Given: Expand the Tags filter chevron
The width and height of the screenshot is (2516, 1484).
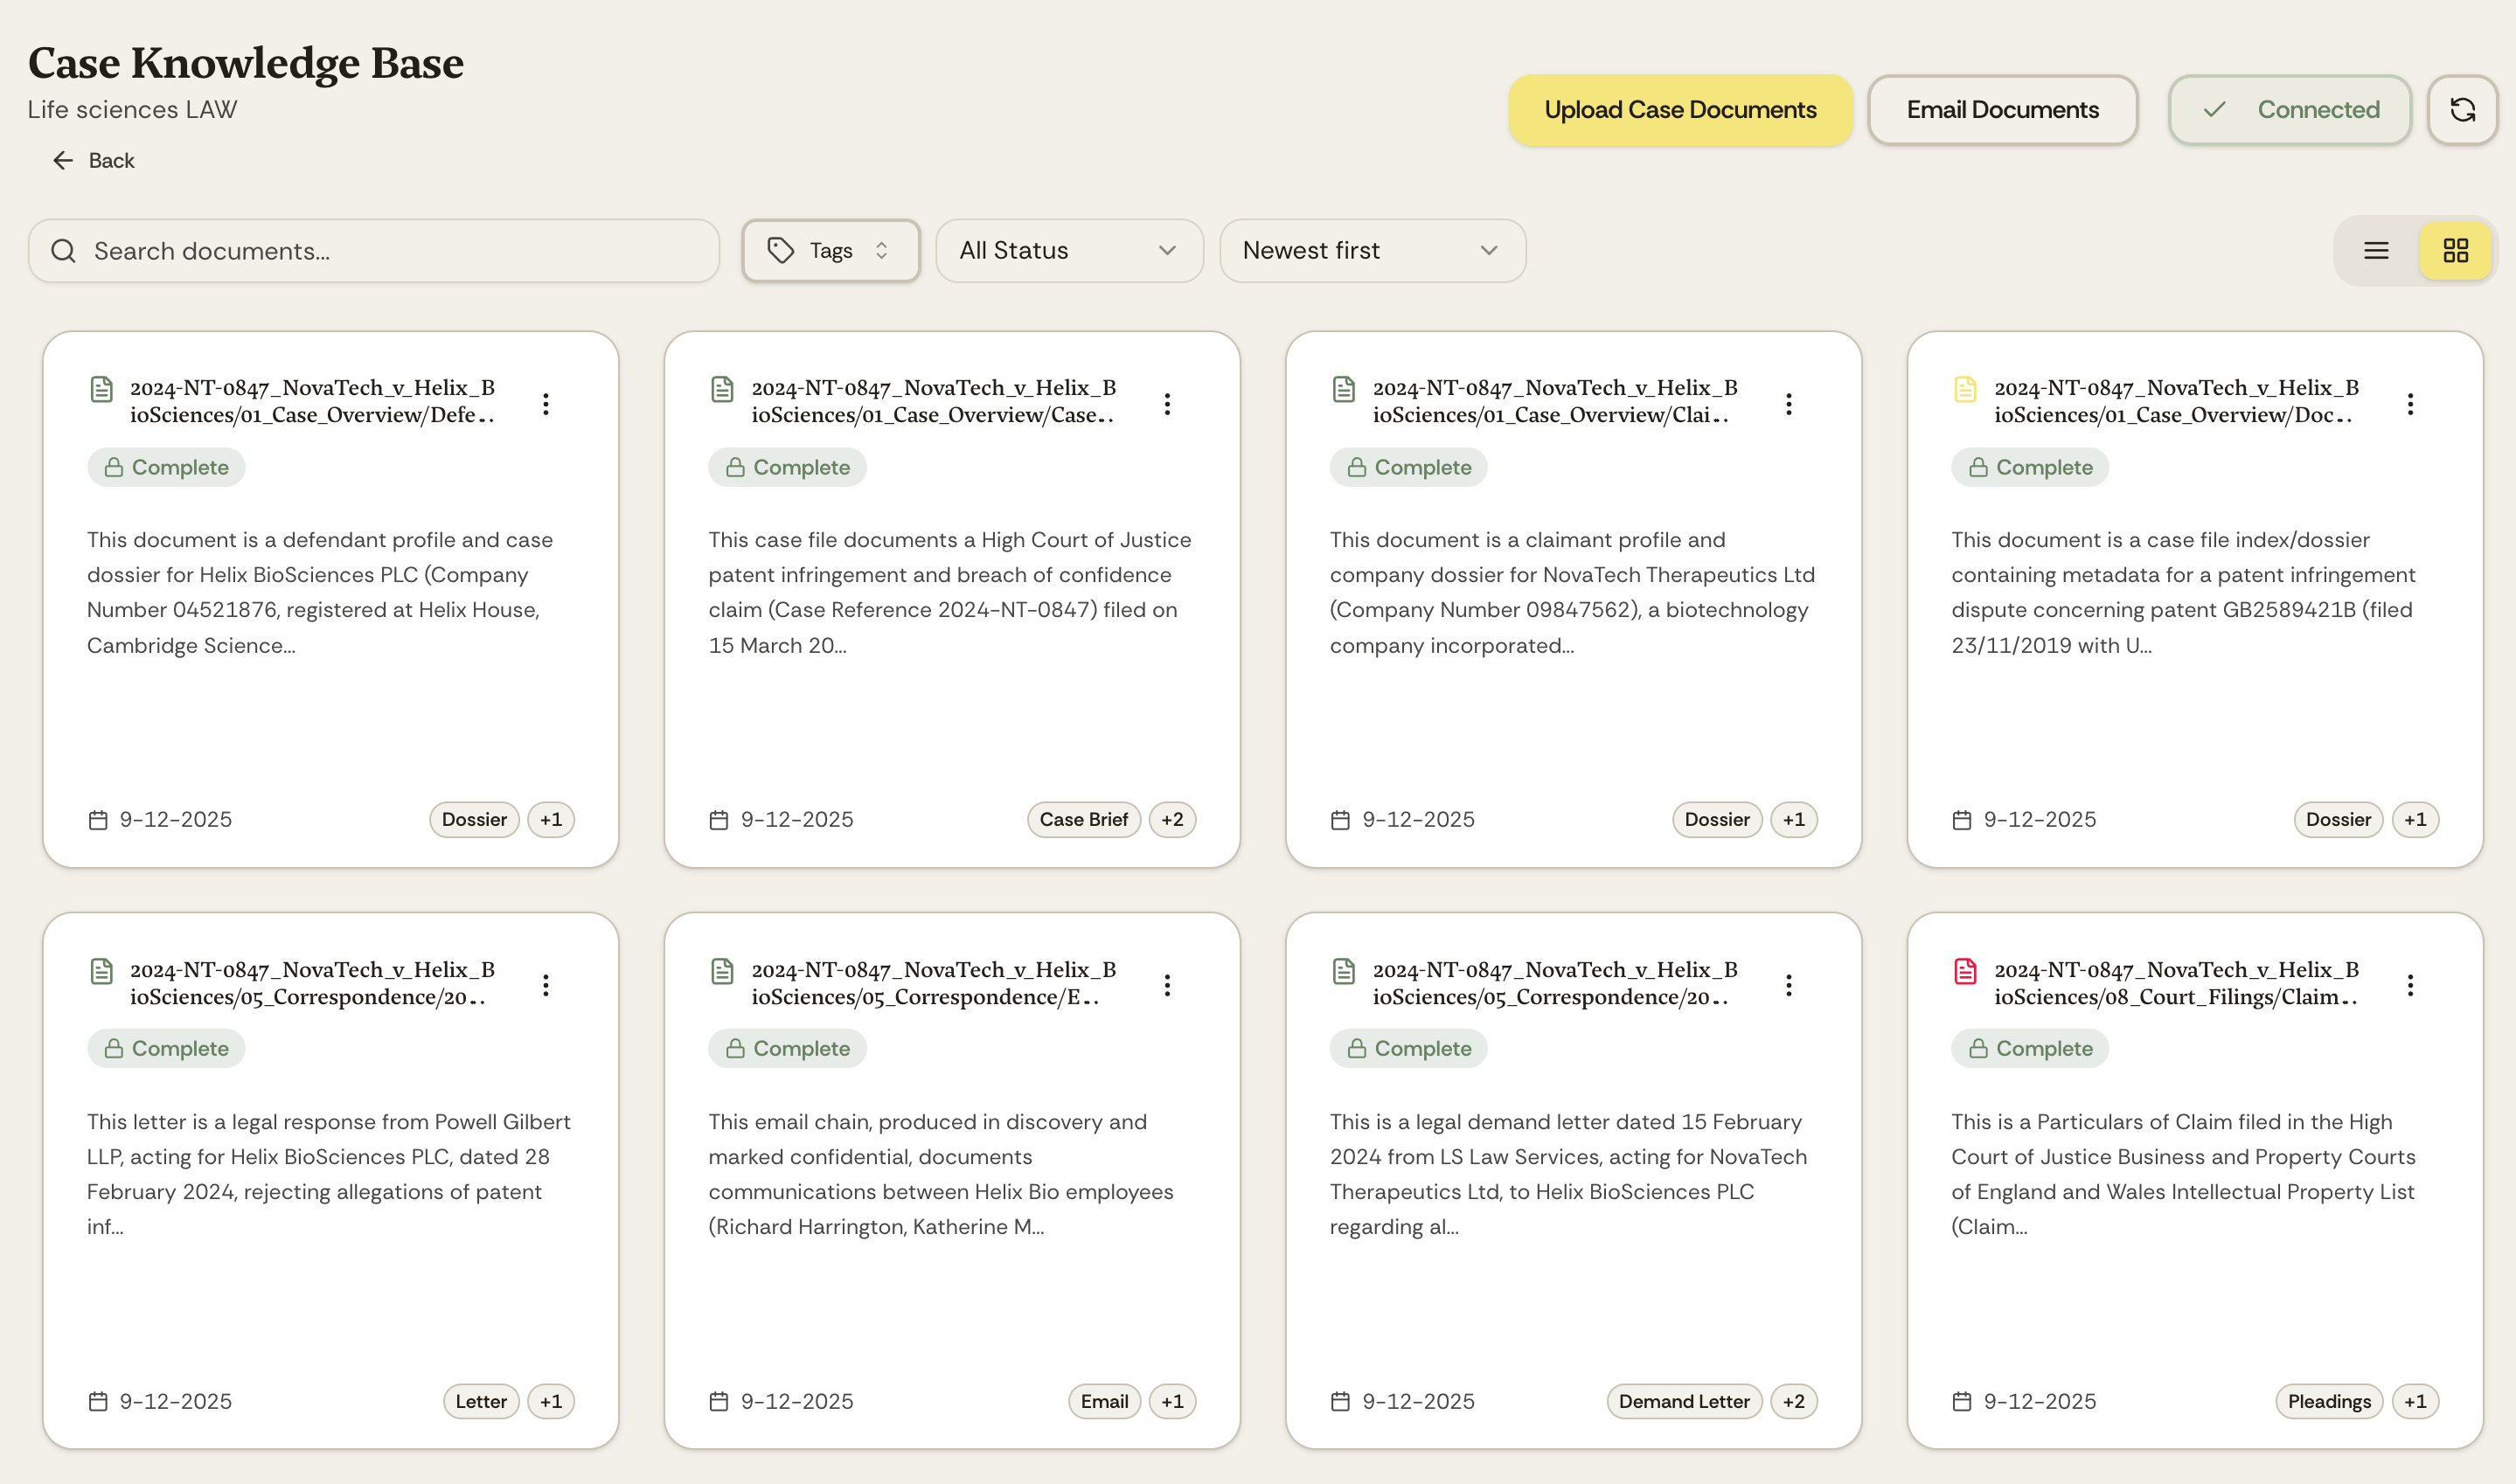Looking at the screenshot, I should (x=882, y=250).
